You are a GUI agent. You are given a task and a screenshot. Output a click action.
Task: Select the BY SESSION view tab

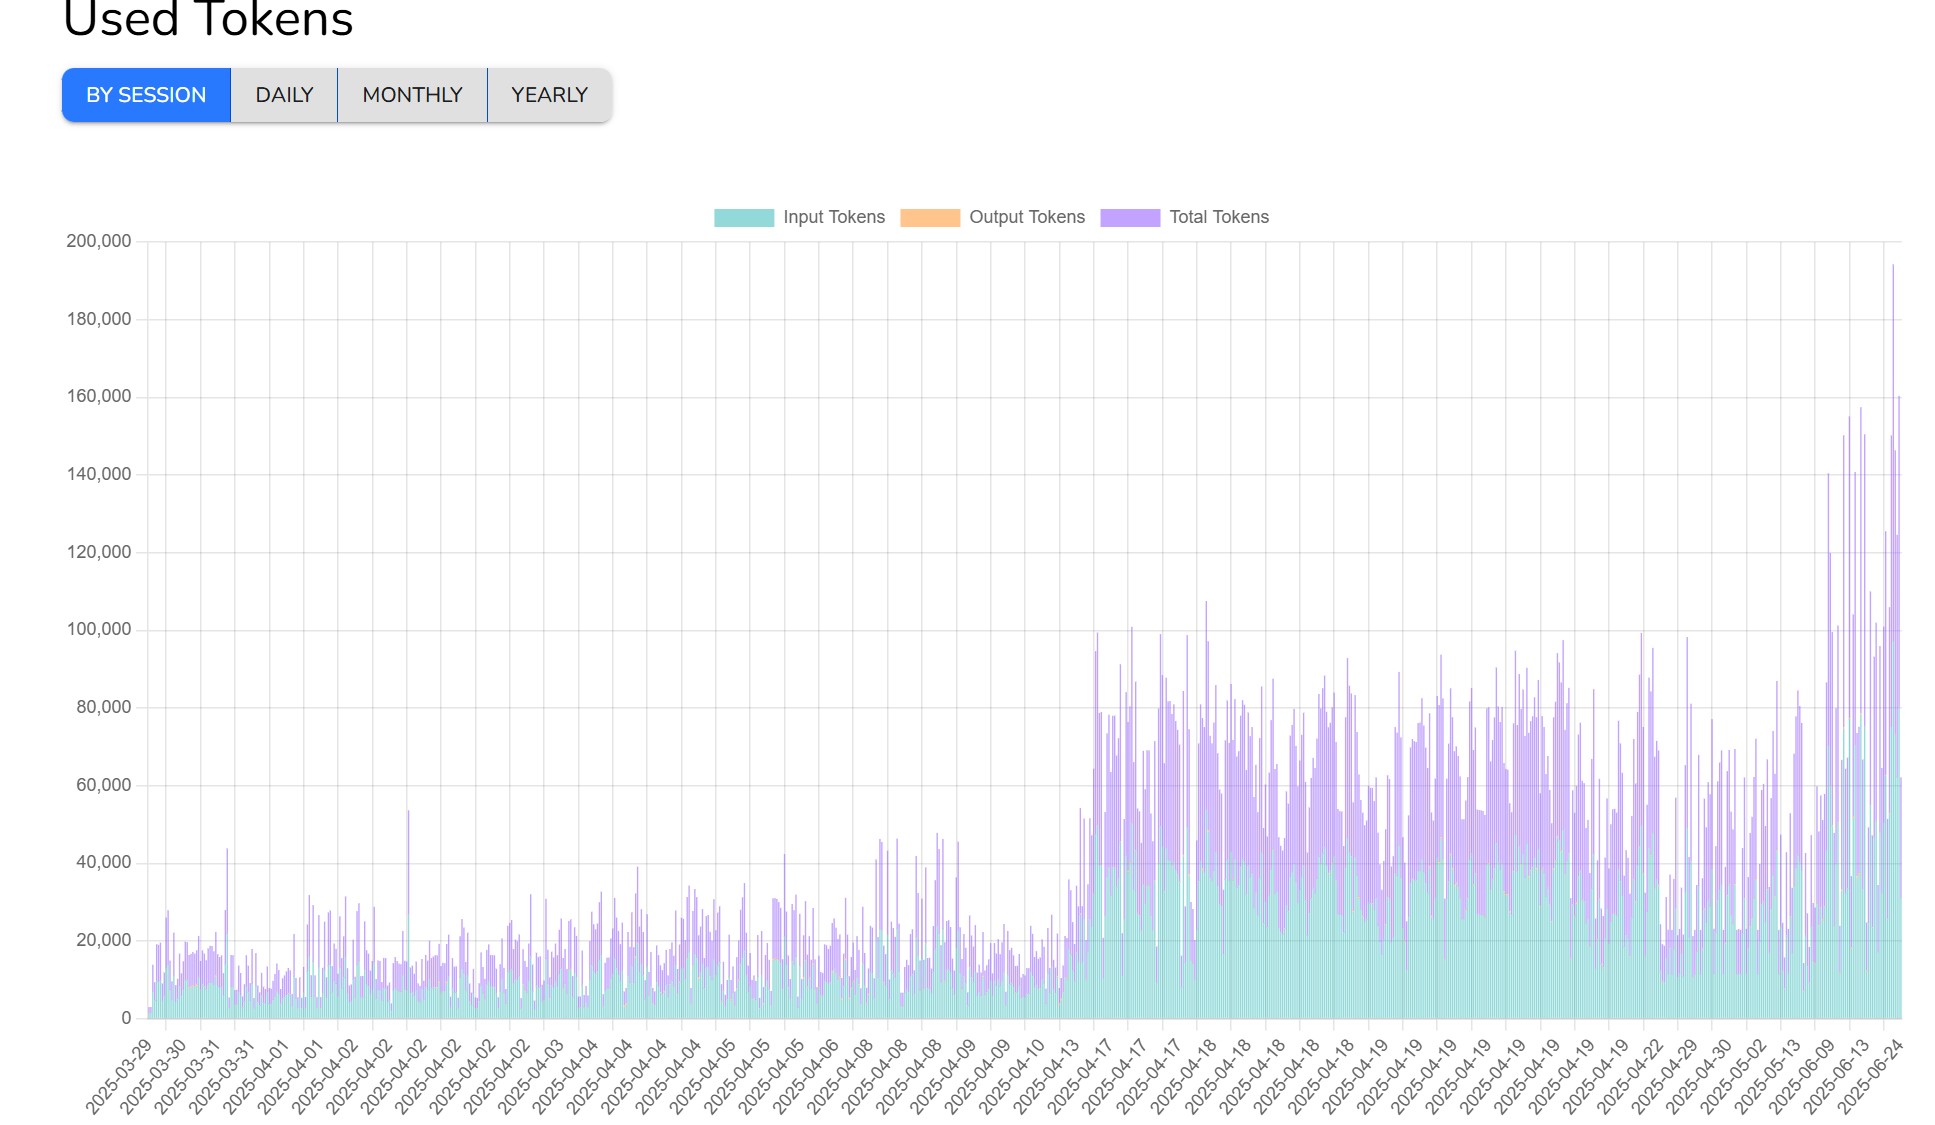click(x=146, y=95)
